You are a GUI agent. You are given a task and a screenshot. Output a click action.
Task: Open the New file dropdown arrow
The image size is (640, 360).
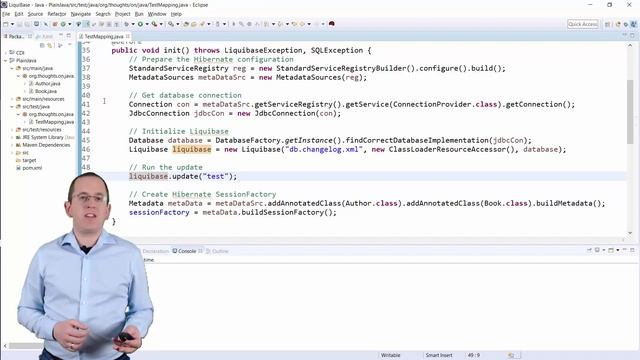[12, 24]
